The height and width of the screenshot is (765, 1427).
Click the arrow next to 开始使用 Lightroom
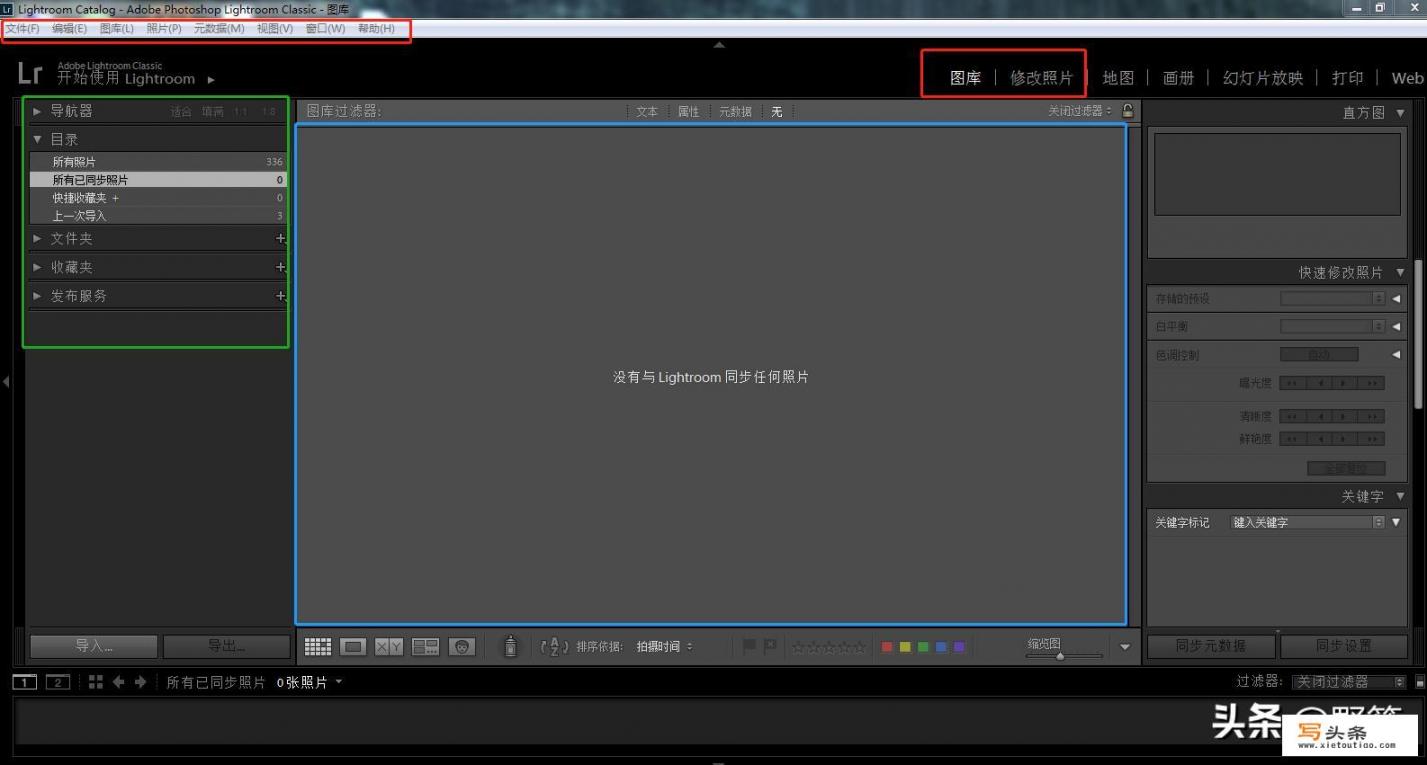click(x=211, y=79)
